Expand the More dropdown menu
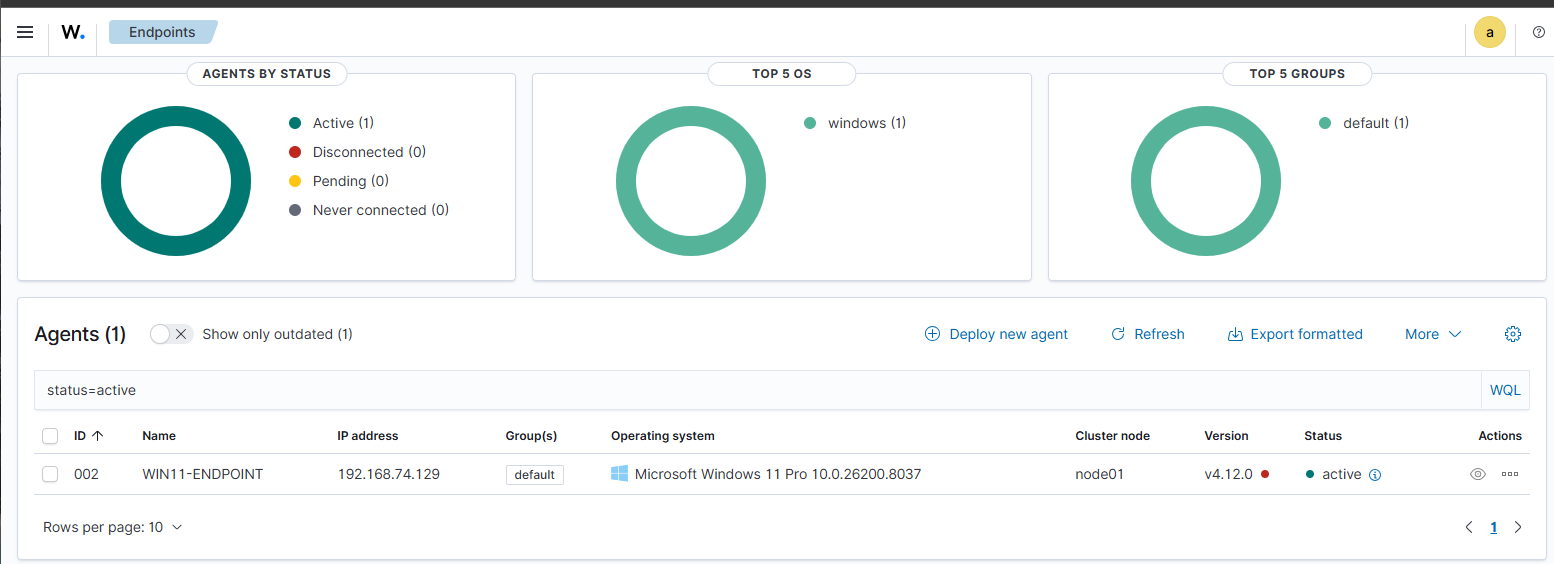The width and height of the screenshot is (1554, 564). [x=1433, y=334]
